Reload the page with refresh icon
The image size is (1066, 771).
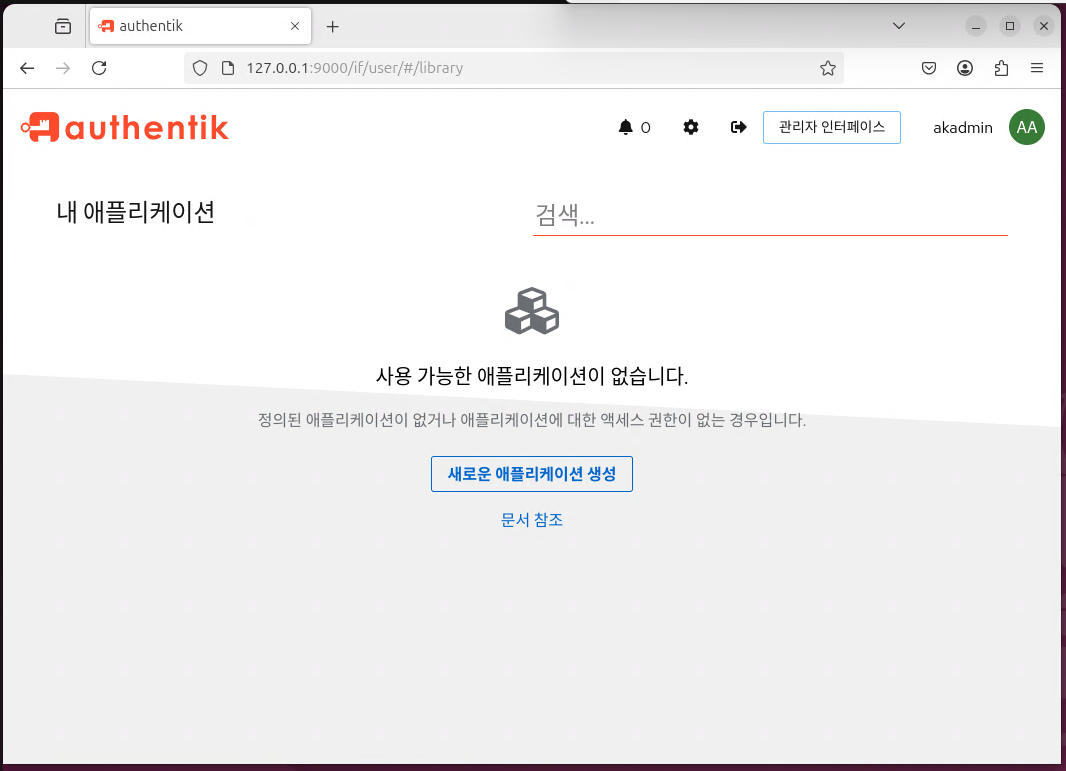[x=99, y=68]
